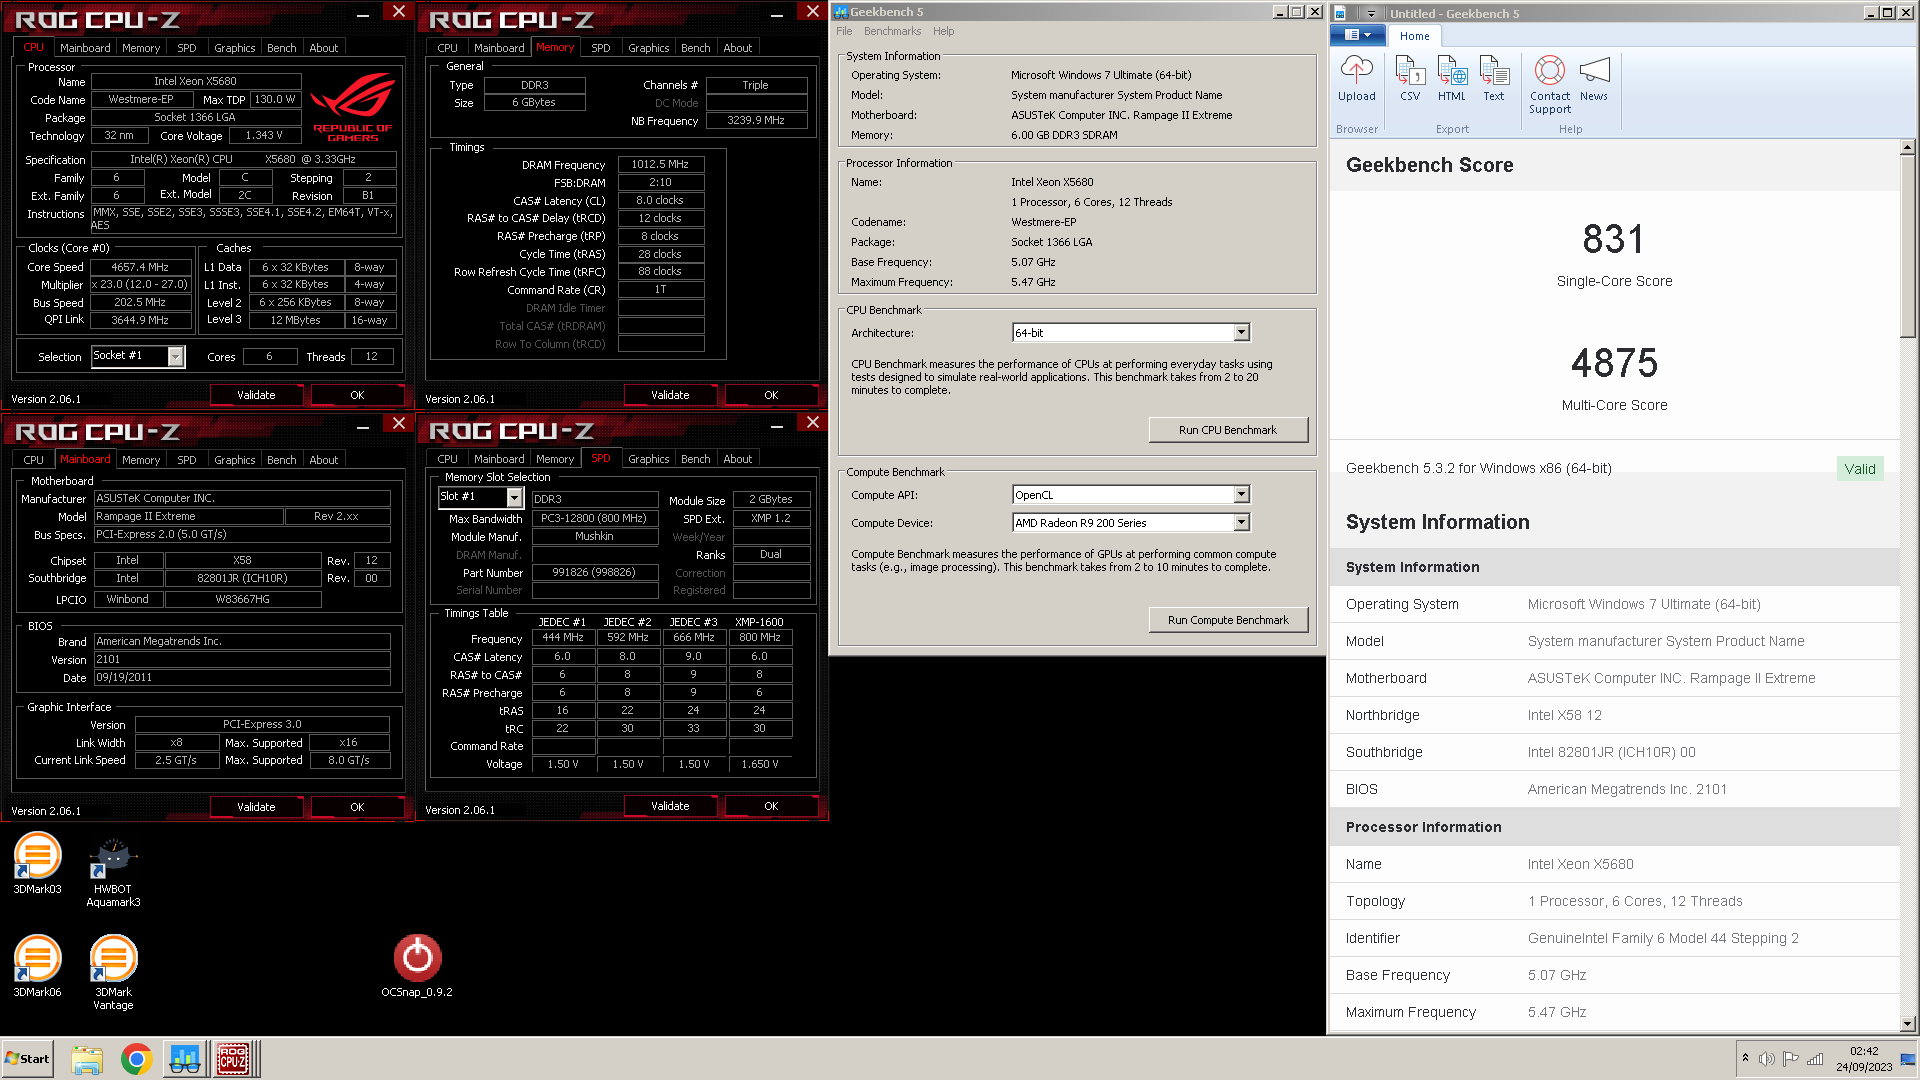The height and width of the screenshot is (1080, 1920).
Task: Click the BIOS Date field 09/19/2011
Action: point(242,677)
